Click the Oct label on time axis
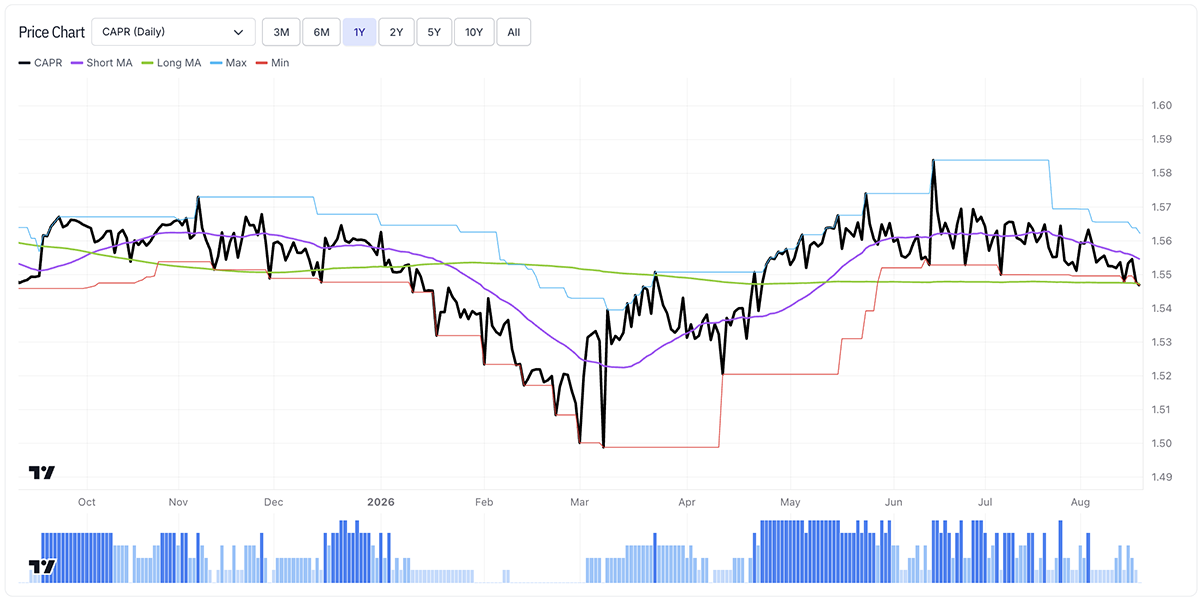 pos(87,502)
